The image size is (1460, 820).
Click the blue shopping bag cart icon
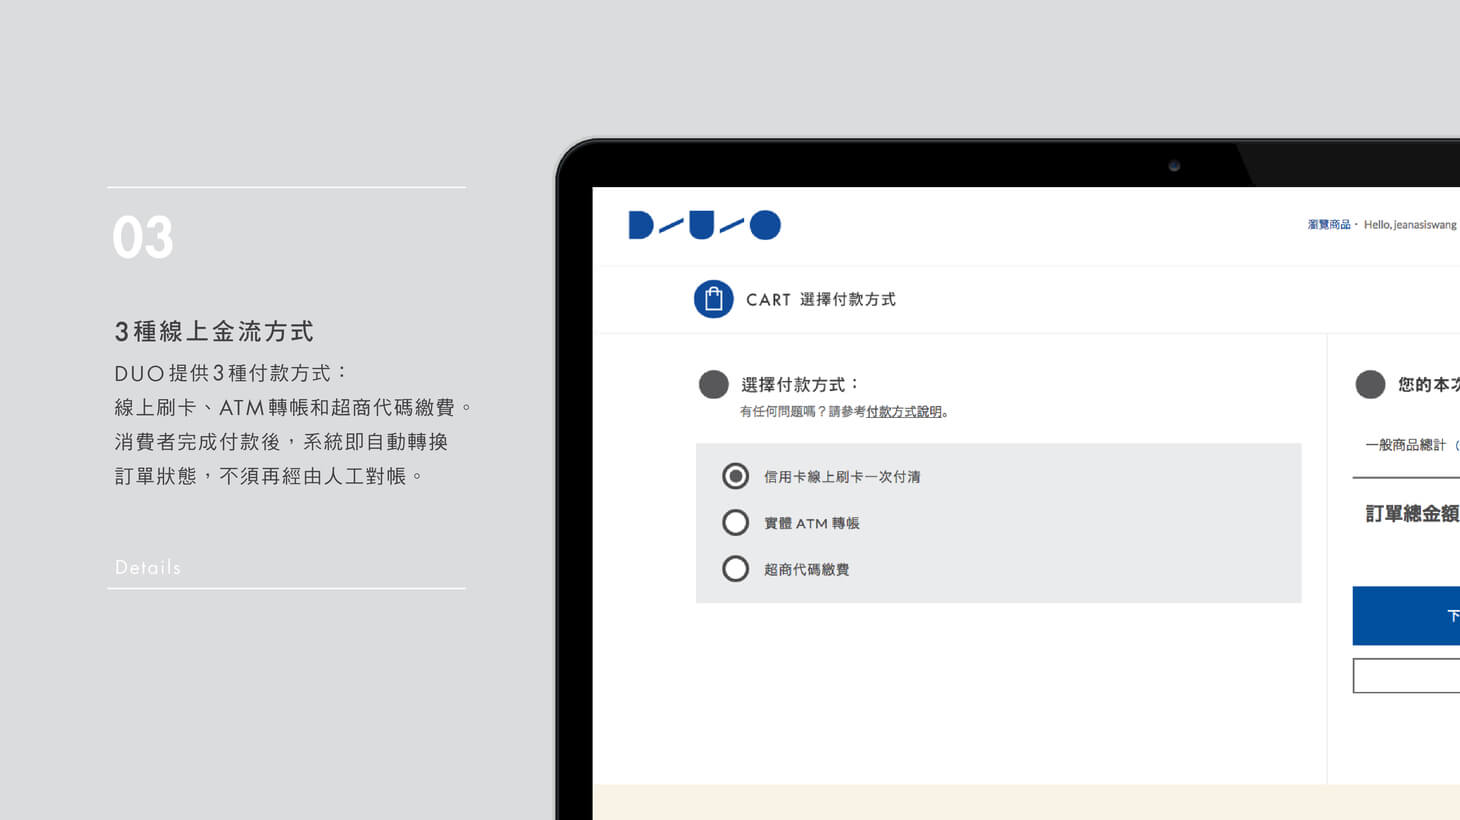coord(713,299)
